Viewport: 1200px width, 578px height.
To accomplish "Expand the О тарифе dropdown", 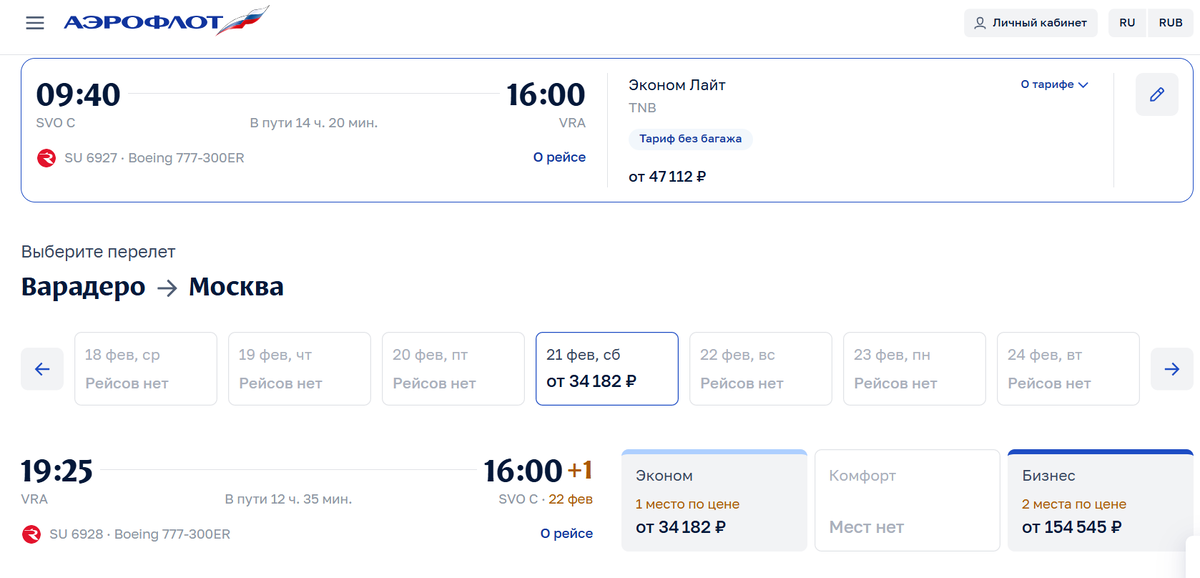I will [1053, 85].
